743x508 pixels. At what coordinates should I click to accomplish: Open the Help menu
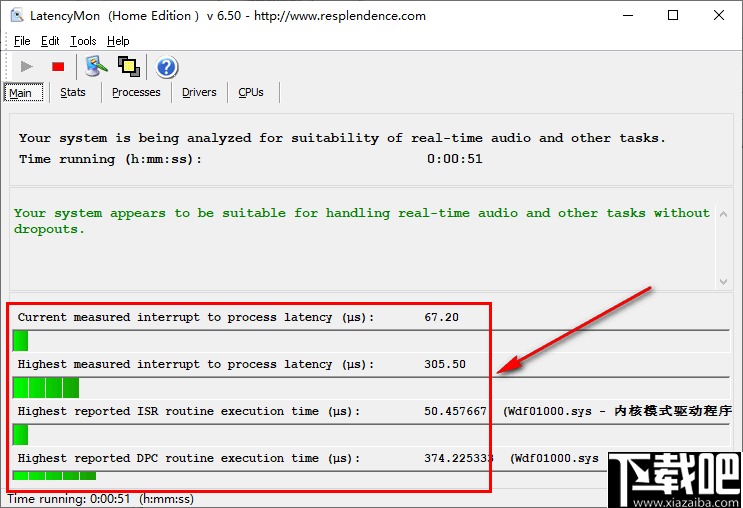(118, 41)
